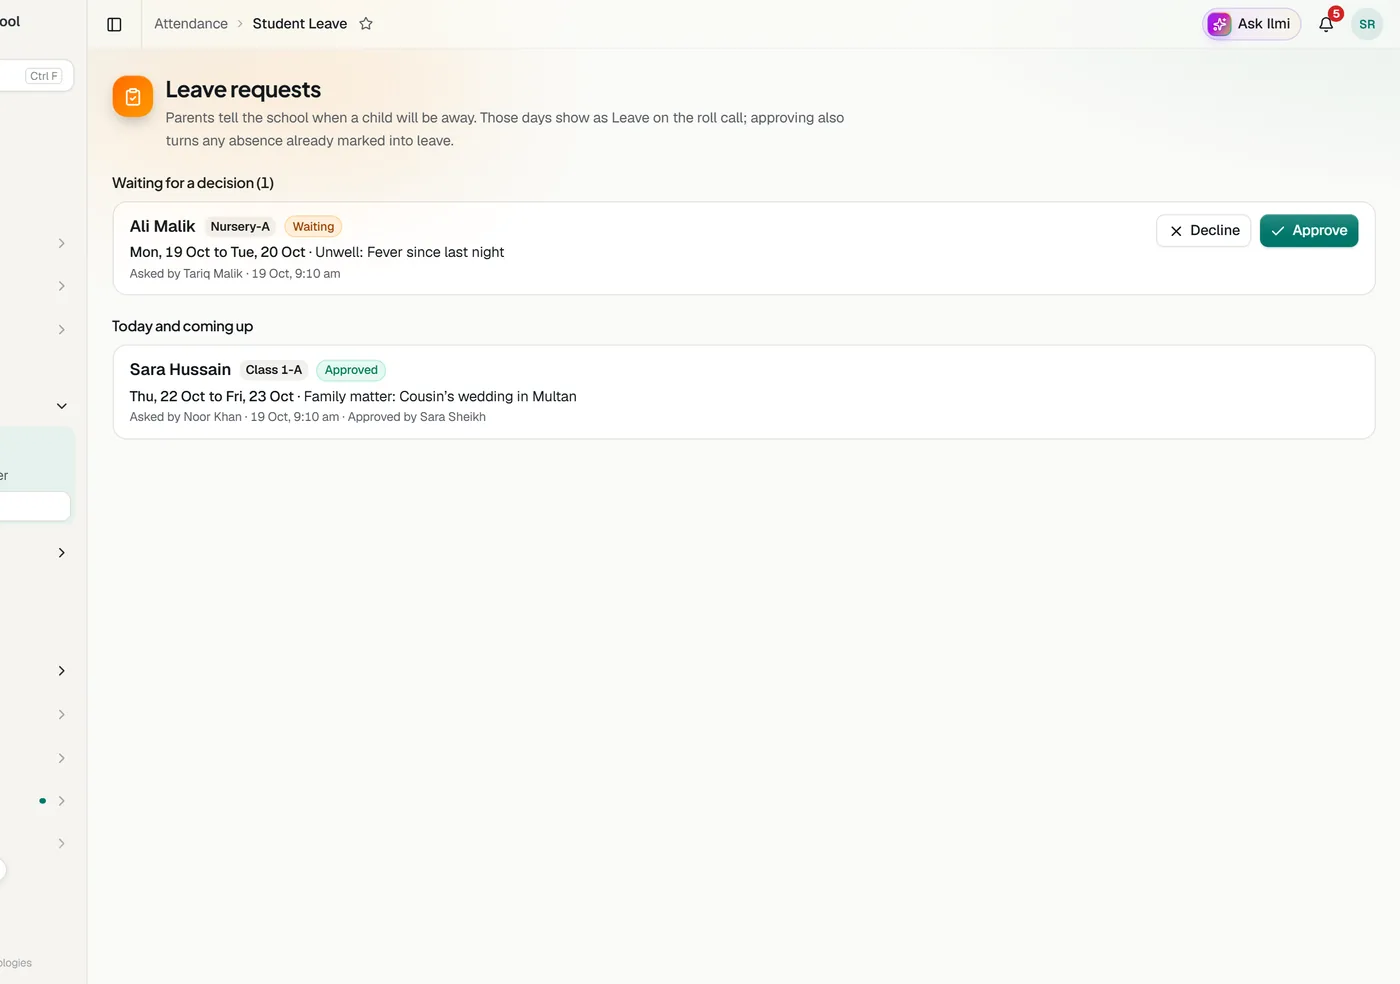Screen dimensions: 1400x984
Task: Click the Nursery-A class tag
Action: [x=240, y=227]
